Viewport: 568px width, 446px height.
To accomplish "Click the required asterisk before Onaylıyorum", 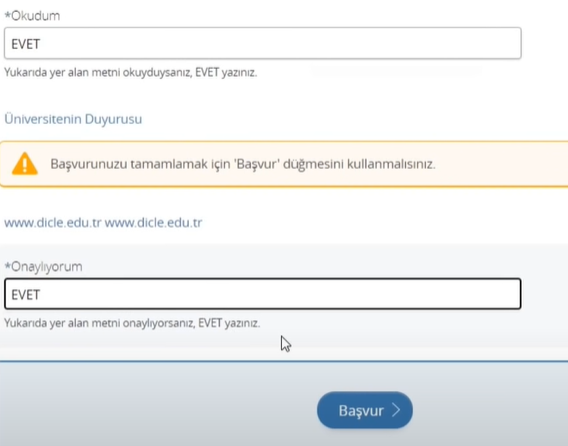I will (7, 266).
